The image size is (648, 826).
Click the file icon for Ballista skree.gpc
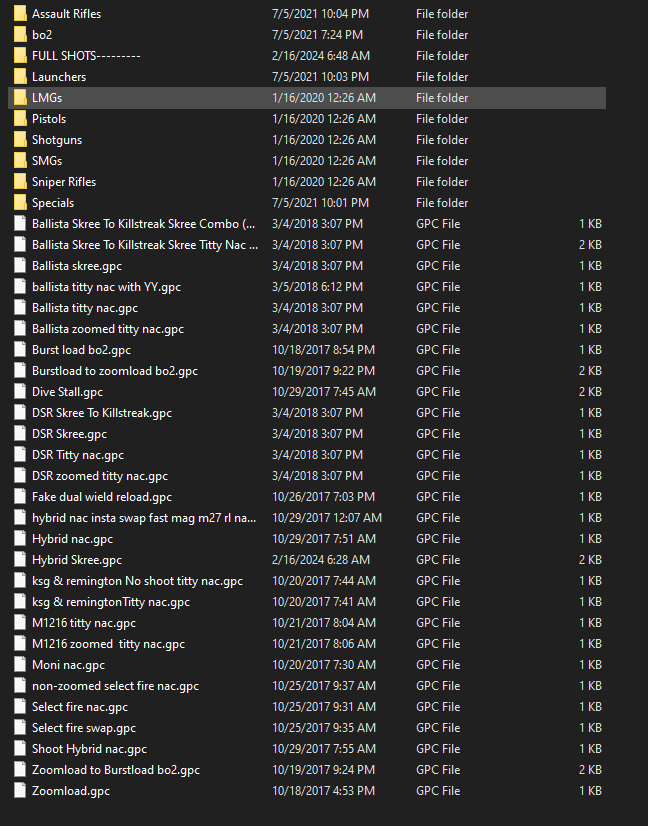point(20,266)
